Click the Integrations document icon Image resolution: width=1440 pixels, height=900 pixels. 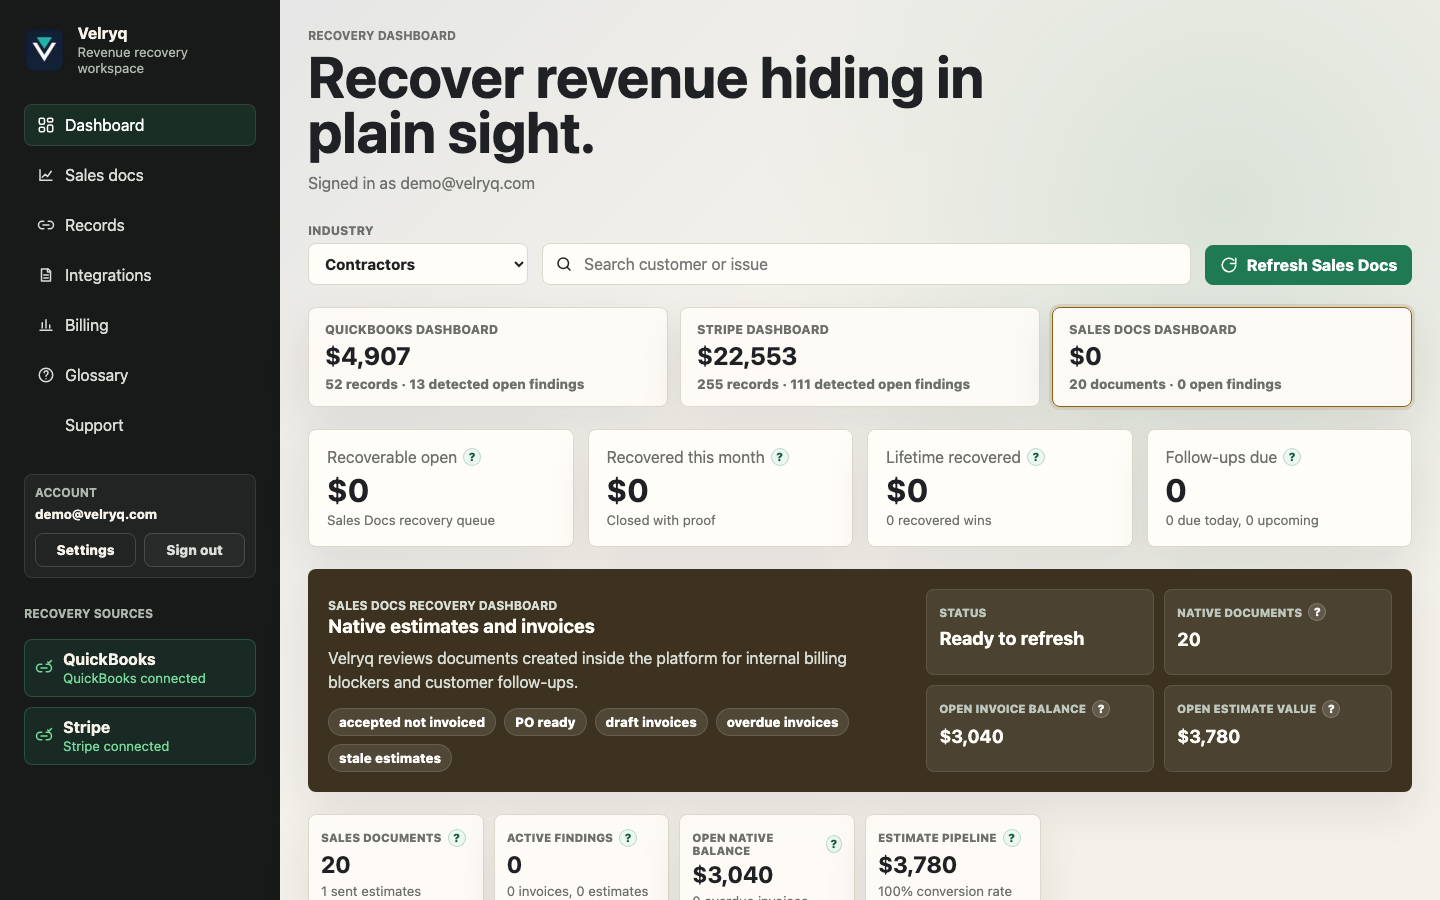[x=46, y=275]
